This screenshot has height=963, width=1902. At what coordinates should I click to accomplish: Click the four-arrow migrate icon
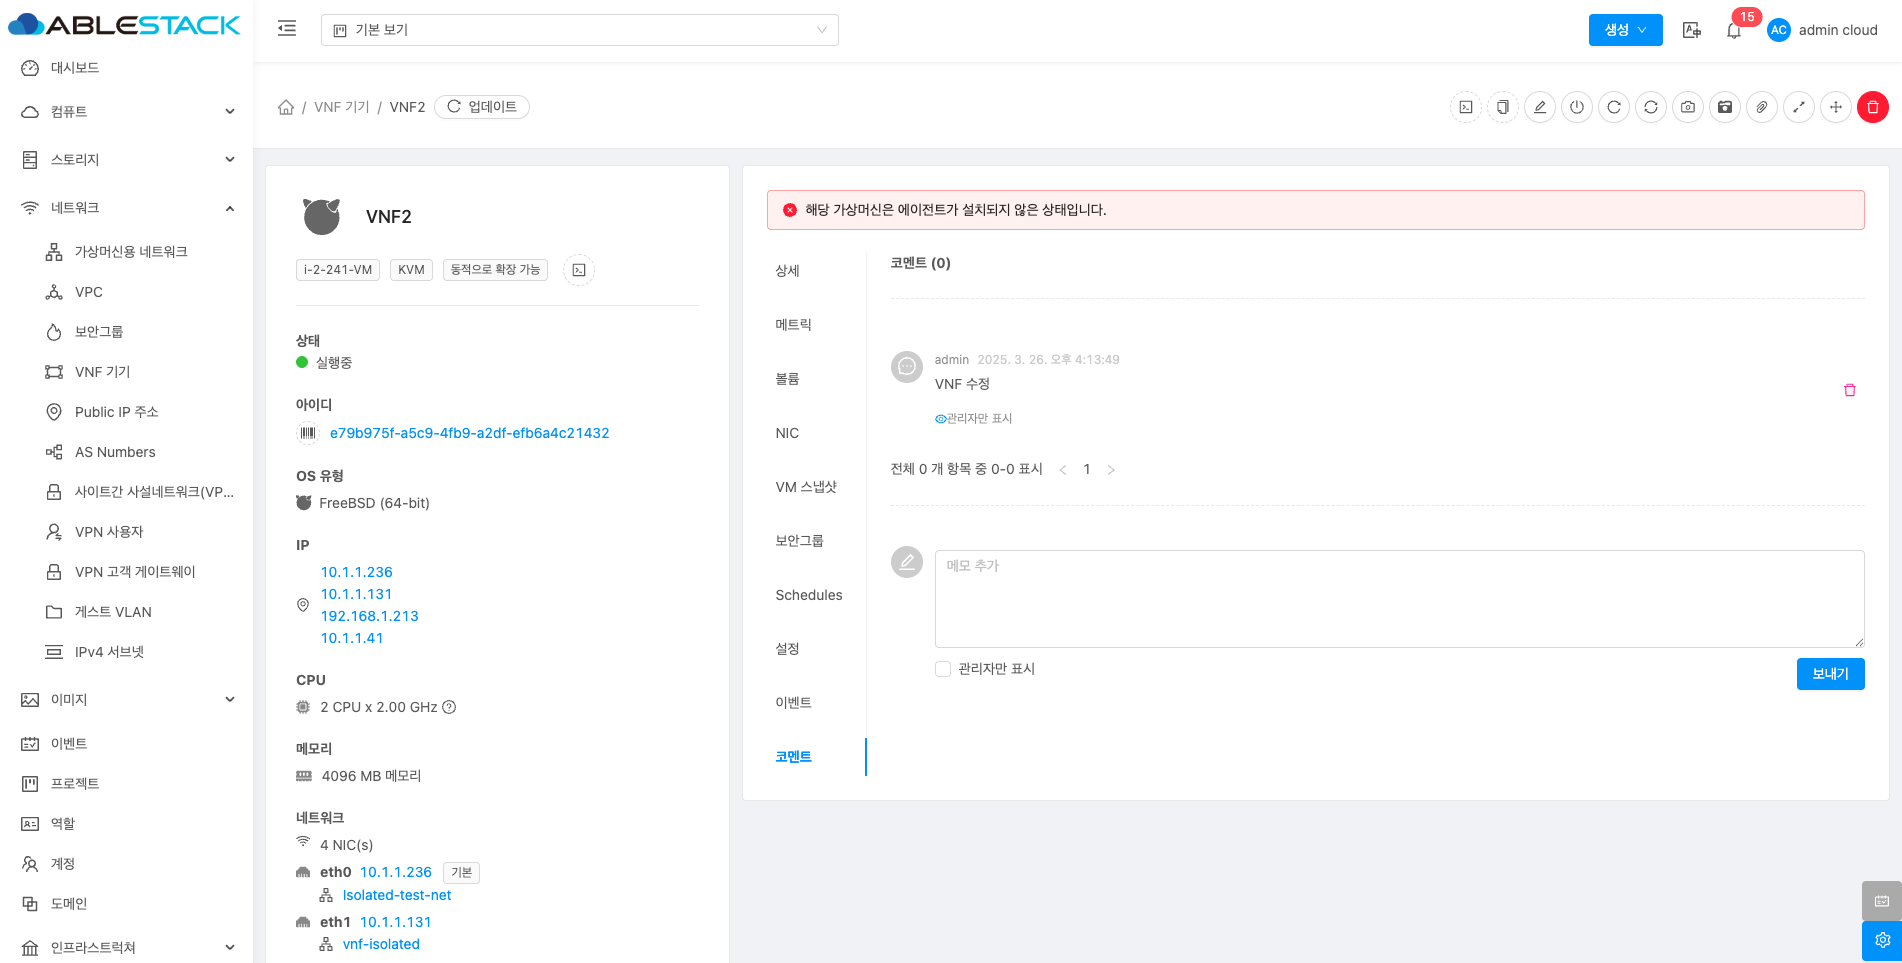[x=1836, y=107]
